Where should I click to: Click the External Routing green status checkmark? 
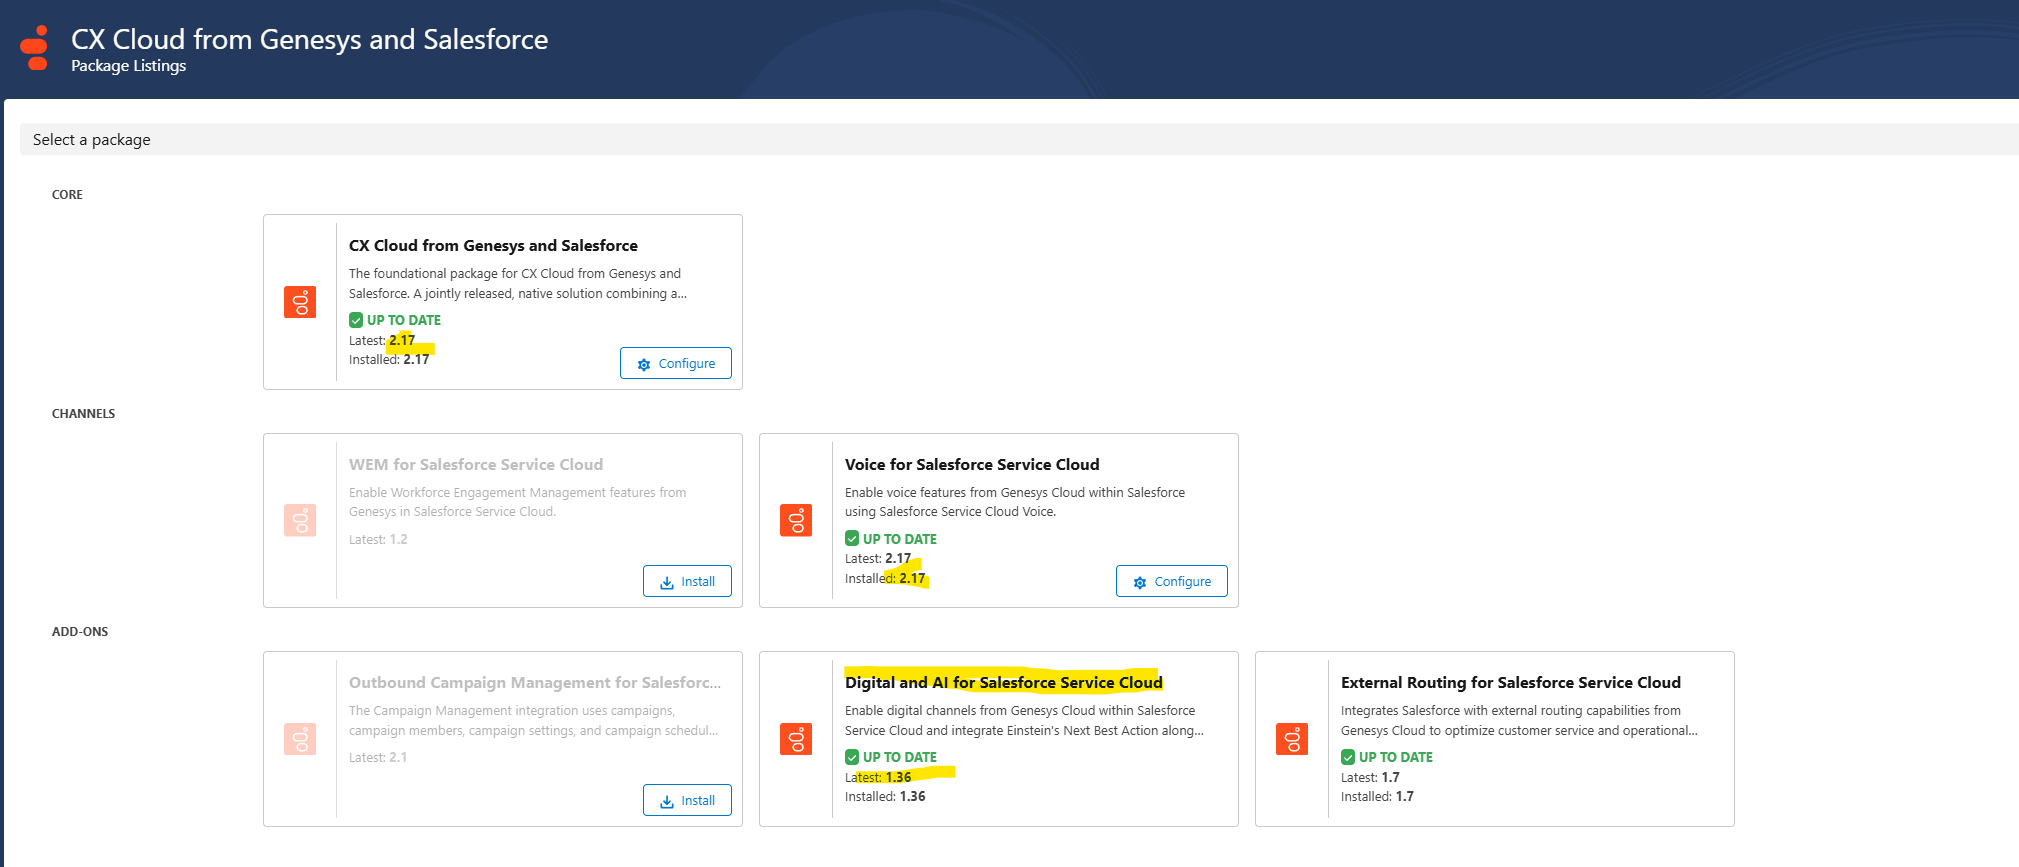[x=1348, y=757]
